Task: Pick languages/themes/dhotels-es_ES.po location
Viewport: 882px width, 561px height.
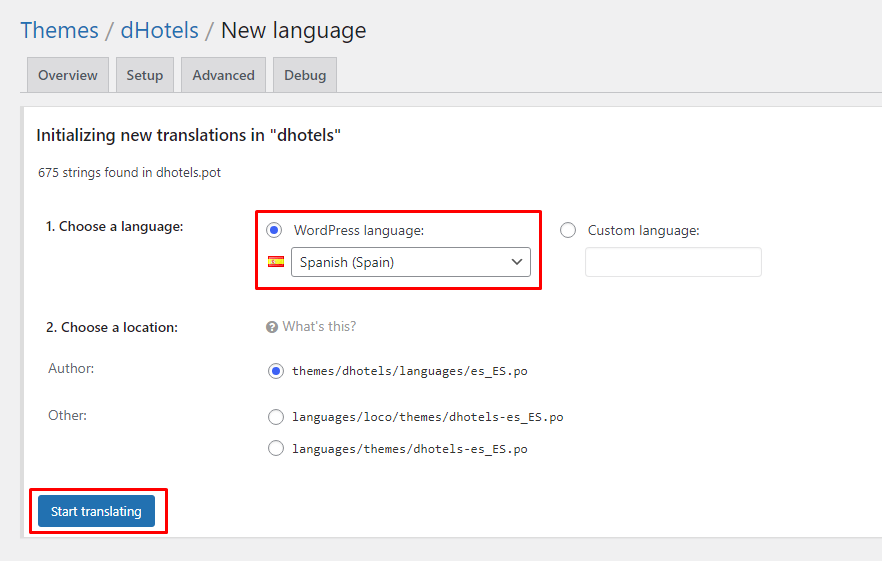Action: [x=276, y=449]
